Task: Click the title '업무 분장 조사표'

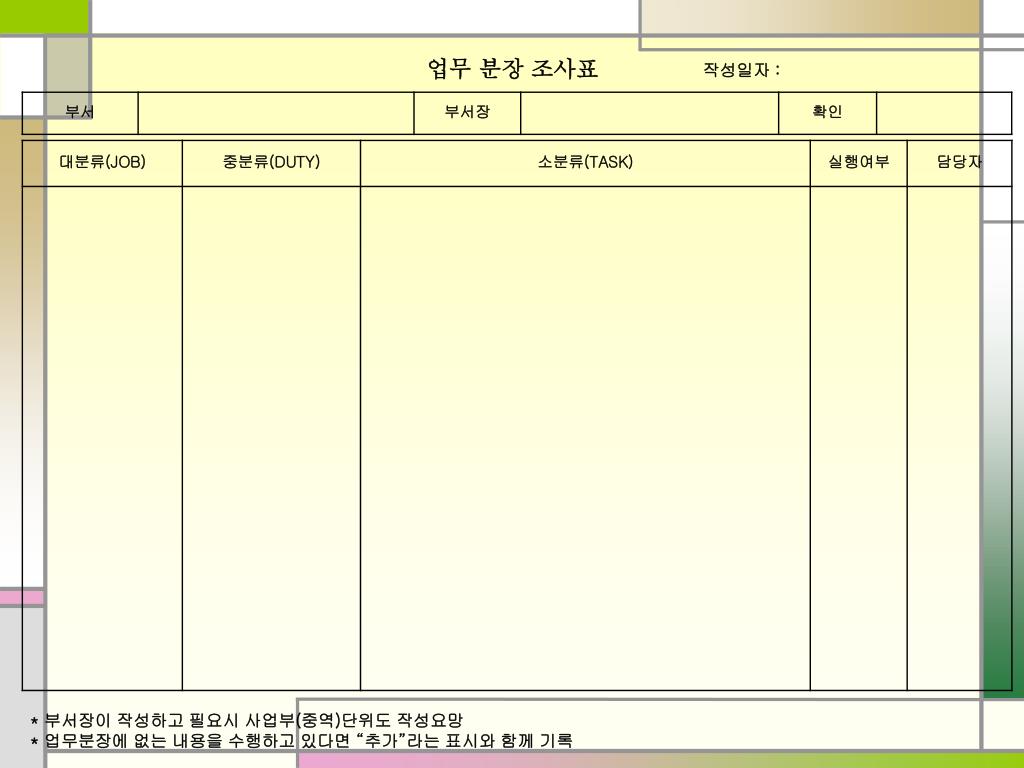Action: 513,69
